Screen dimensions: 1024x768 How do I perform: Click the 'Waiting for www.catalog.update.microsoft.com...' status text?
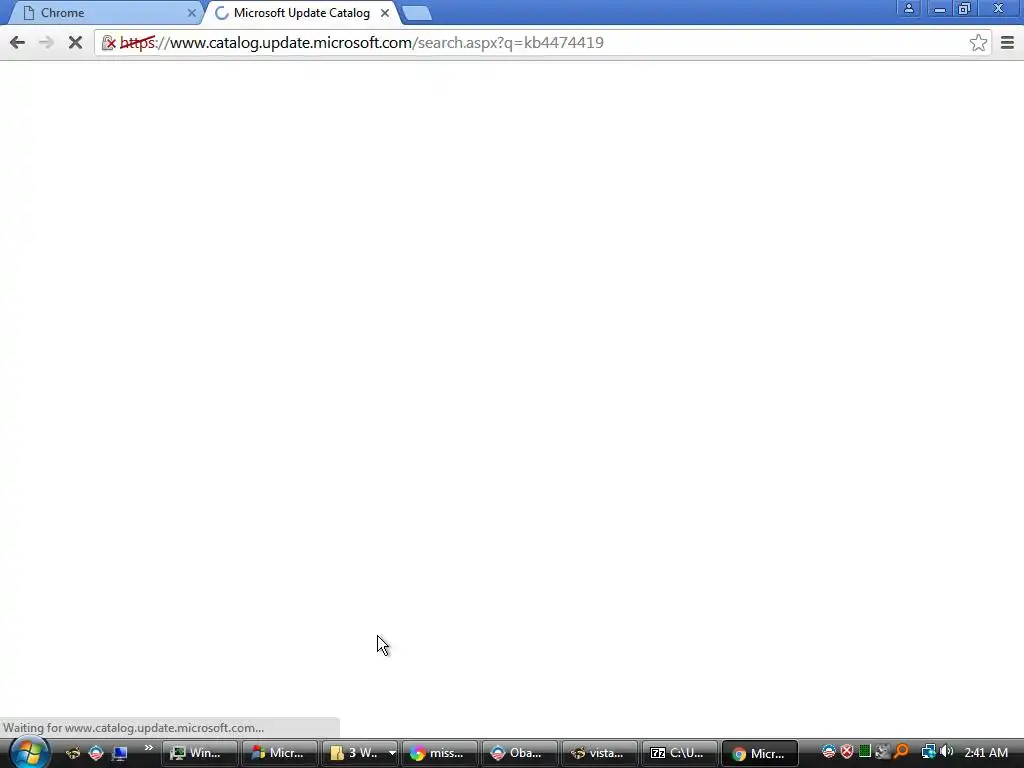[134, 728]
